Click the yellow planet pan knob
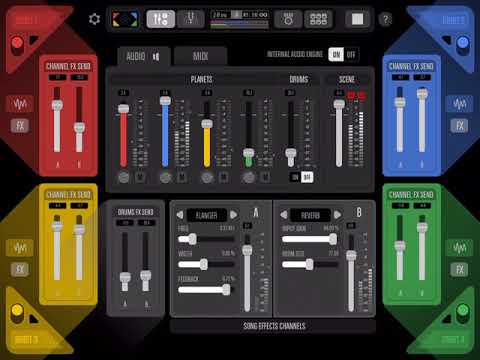This screenshot has width=480, height=360. [207, 177]
